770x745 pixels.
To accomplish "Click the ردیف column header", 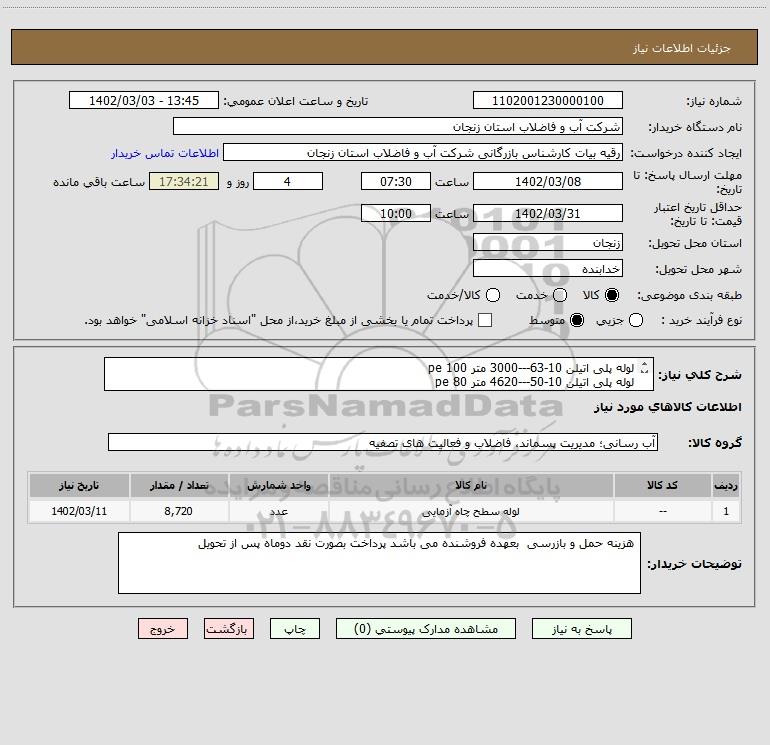I will [726, 485].
